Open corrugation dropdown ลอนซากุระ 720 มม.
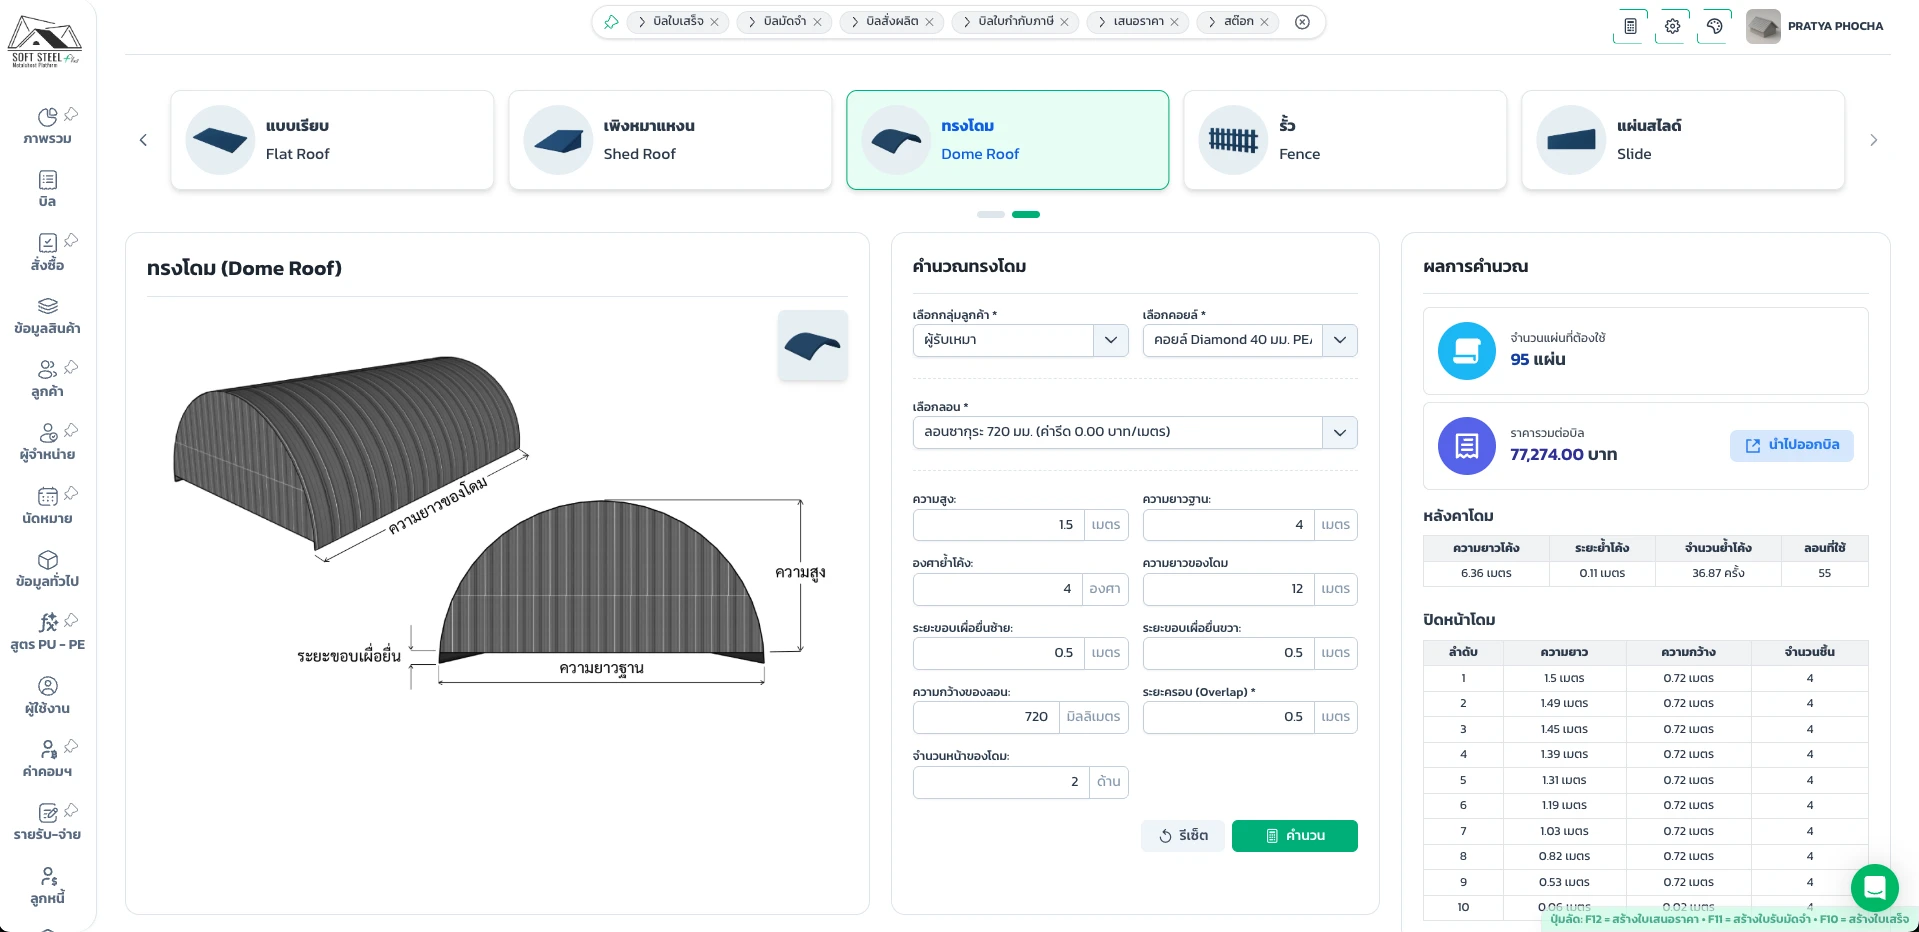 coord(1135,432)
